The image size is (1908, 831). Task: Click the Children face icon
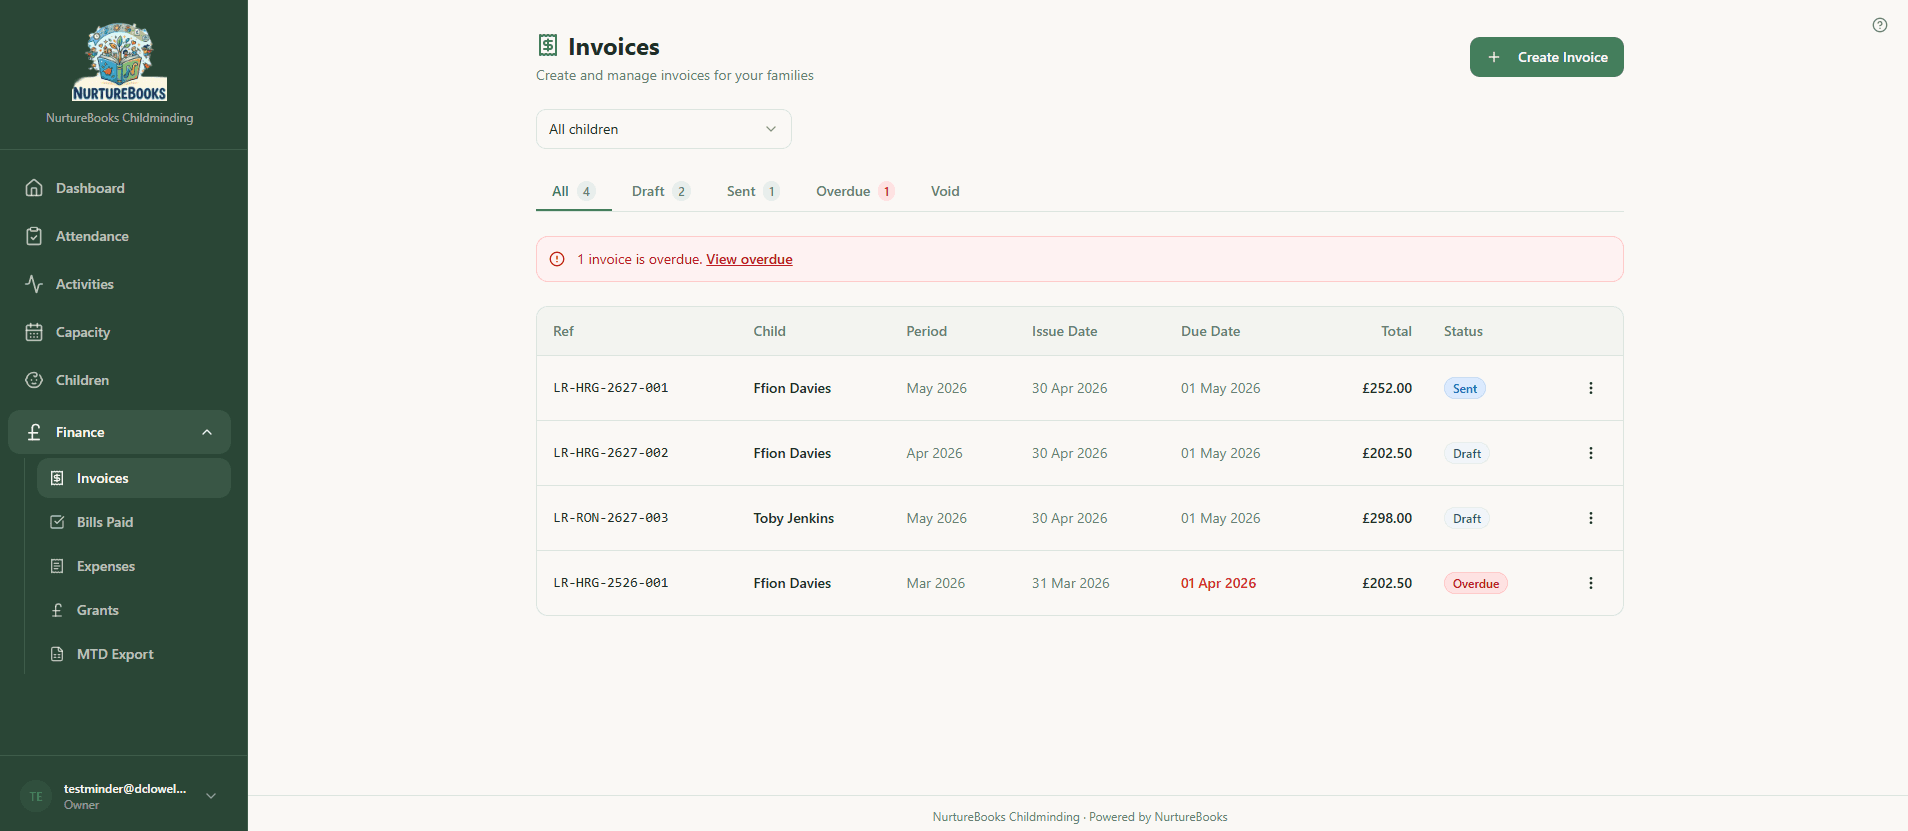point(34,380)
